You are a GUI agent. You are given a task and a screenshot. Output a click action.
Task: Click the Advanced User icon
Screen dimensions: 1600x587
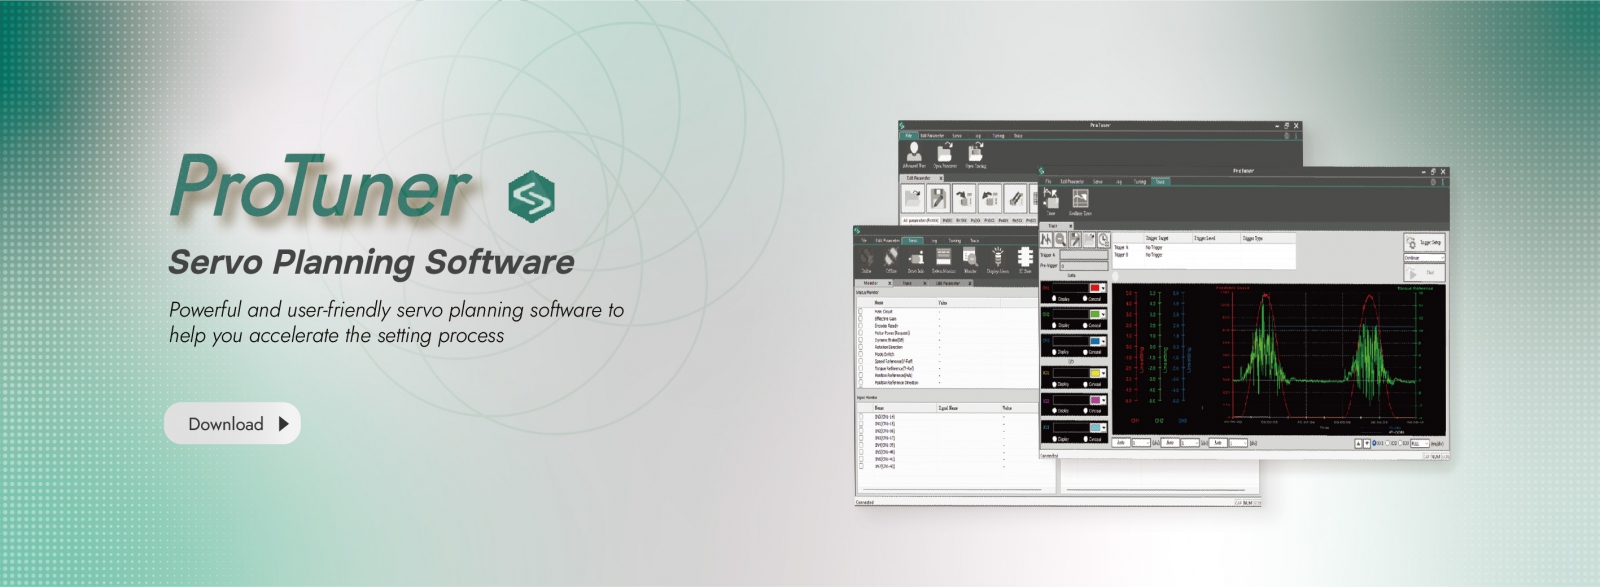tap(914, 154)
